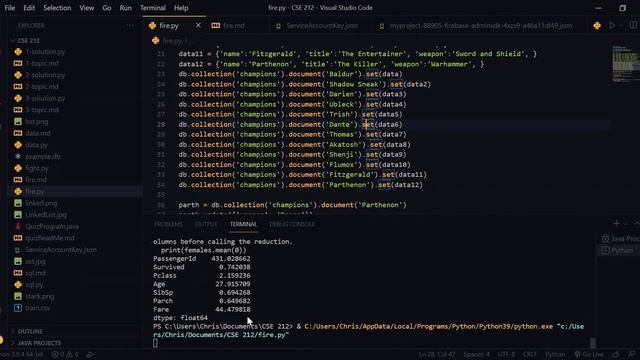Click image icon of LinkedList.jpg
The image size is (640, 360).
pyautogui.click(x=18, y=215)
